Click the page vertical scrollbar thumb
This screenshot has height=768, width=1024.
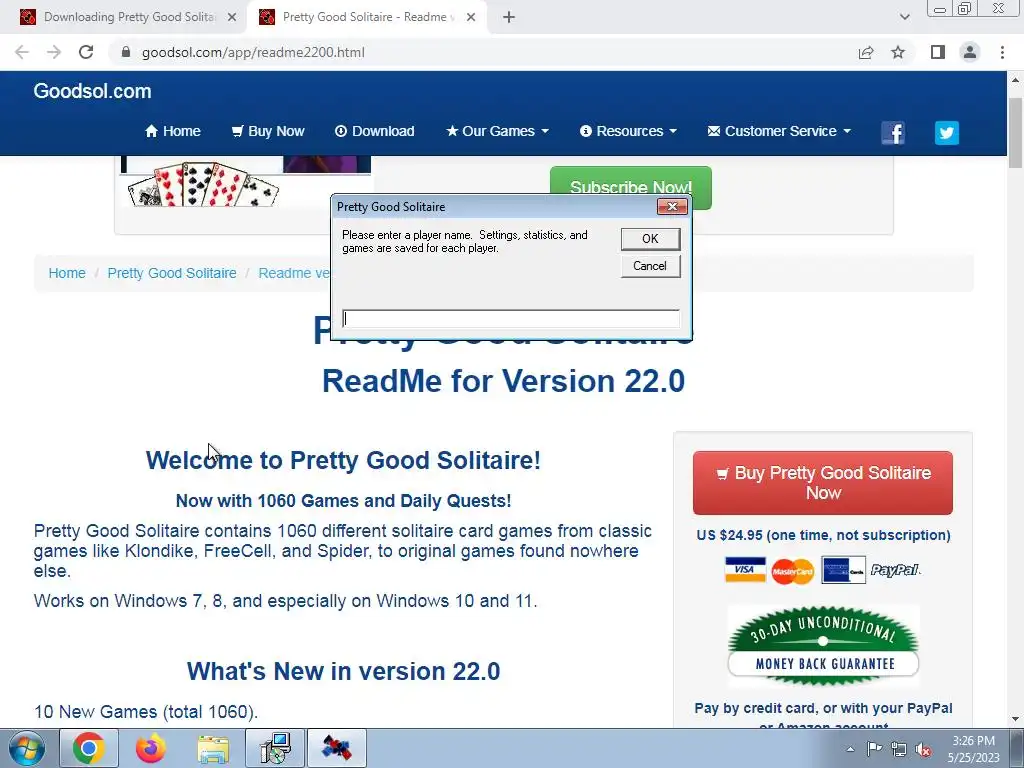(x=1015, y=133)
